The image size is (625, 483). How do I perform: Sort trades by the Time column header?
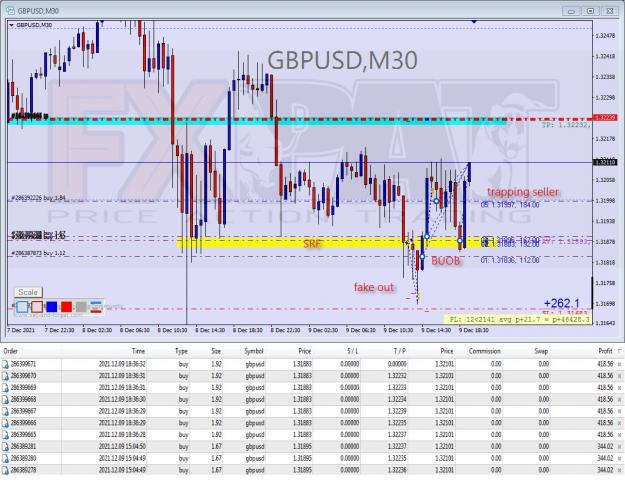pos(138,351)
